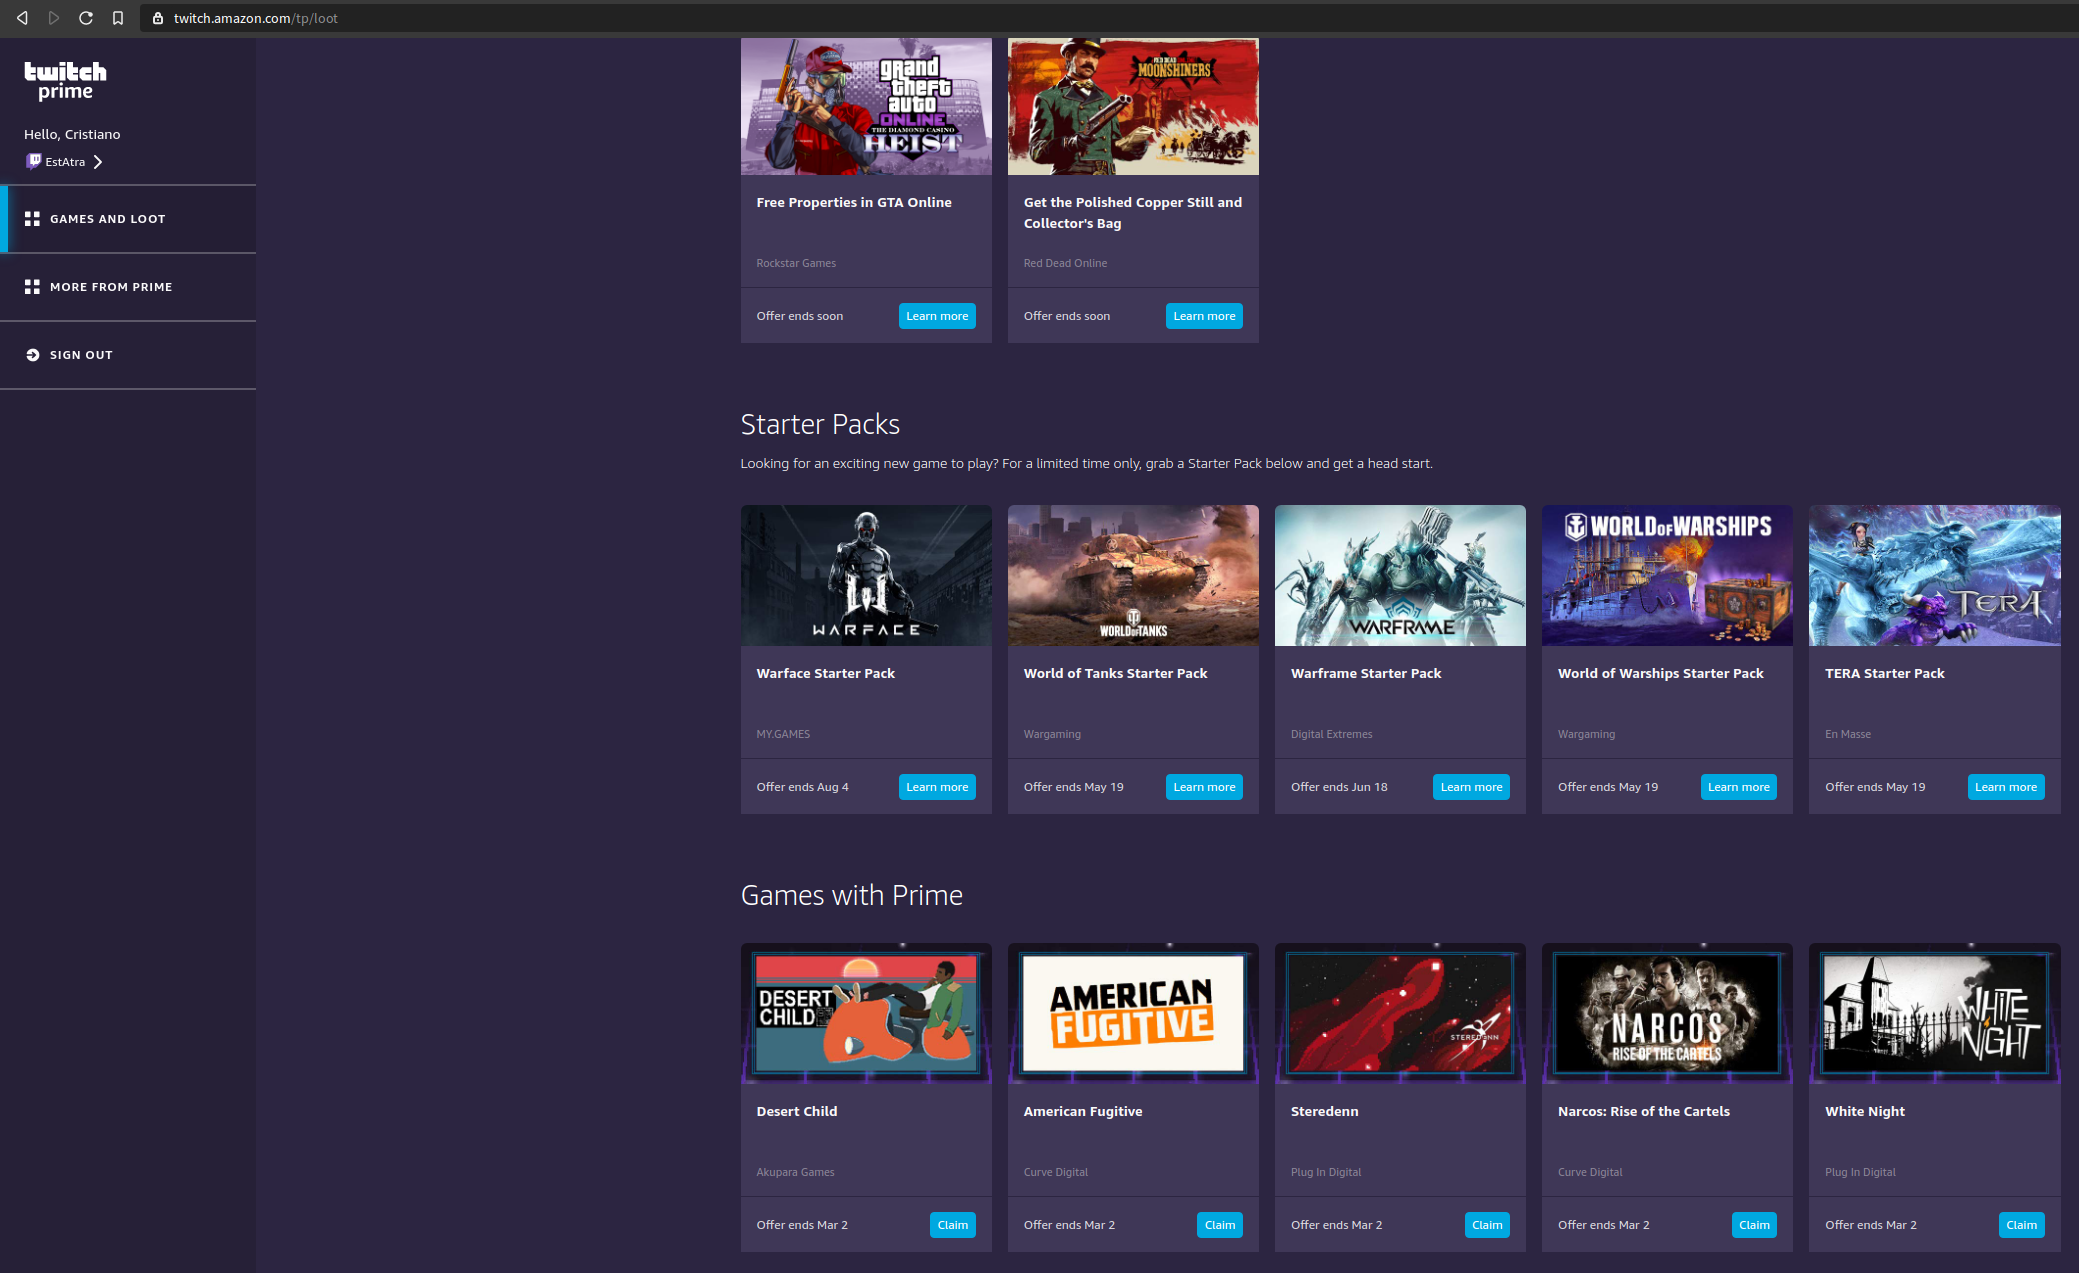2079x1273 pixels.
Task: Switch to the Games and Loot section
Action: 107,218
